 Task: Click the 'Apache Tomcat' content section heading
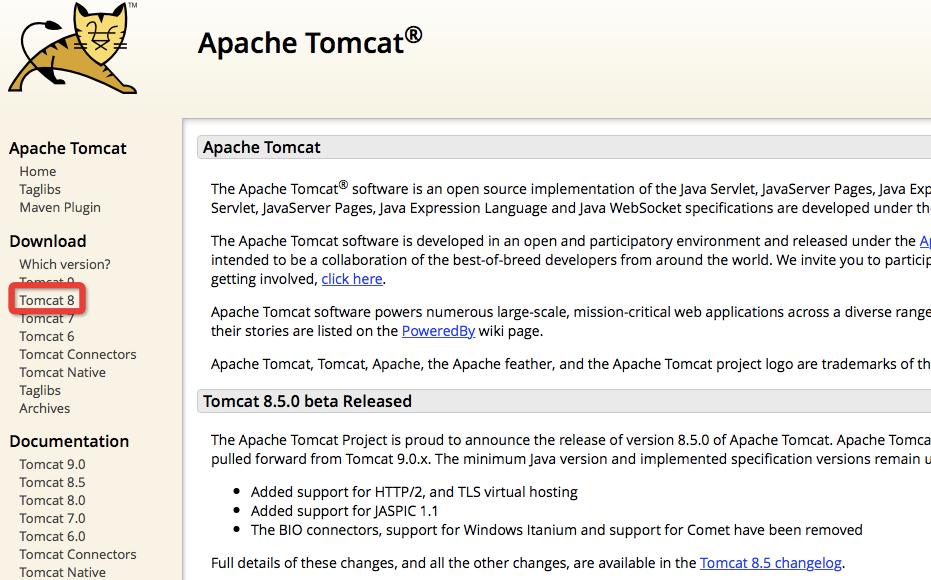point(261,147)
